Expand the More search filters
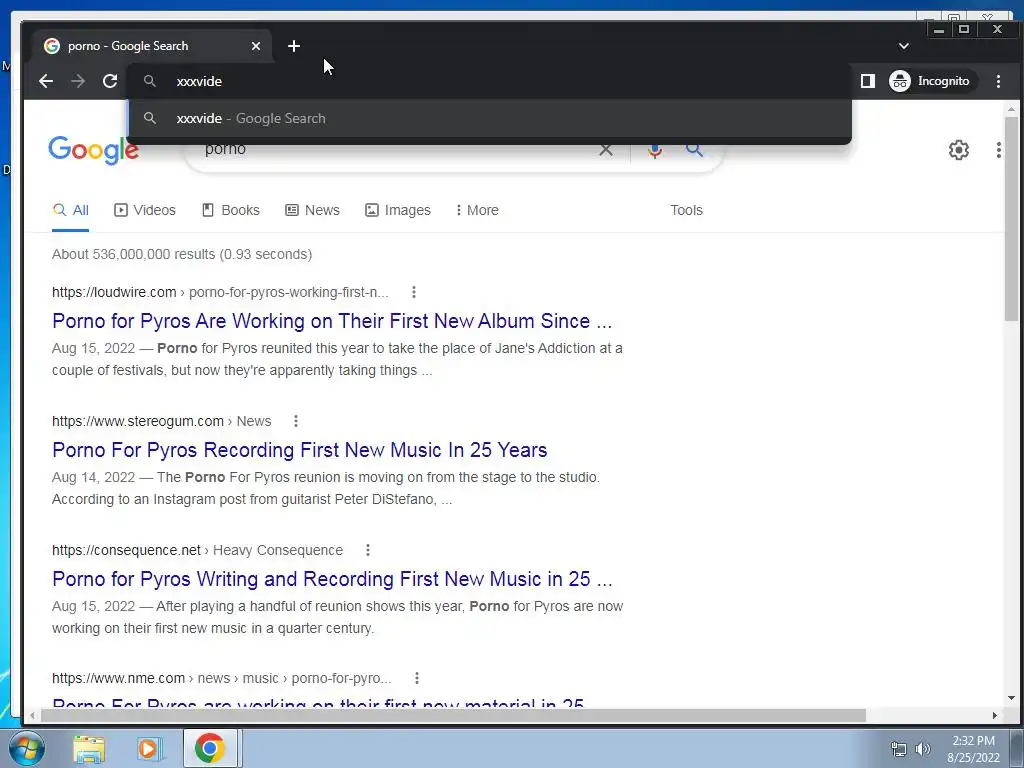 477,210
